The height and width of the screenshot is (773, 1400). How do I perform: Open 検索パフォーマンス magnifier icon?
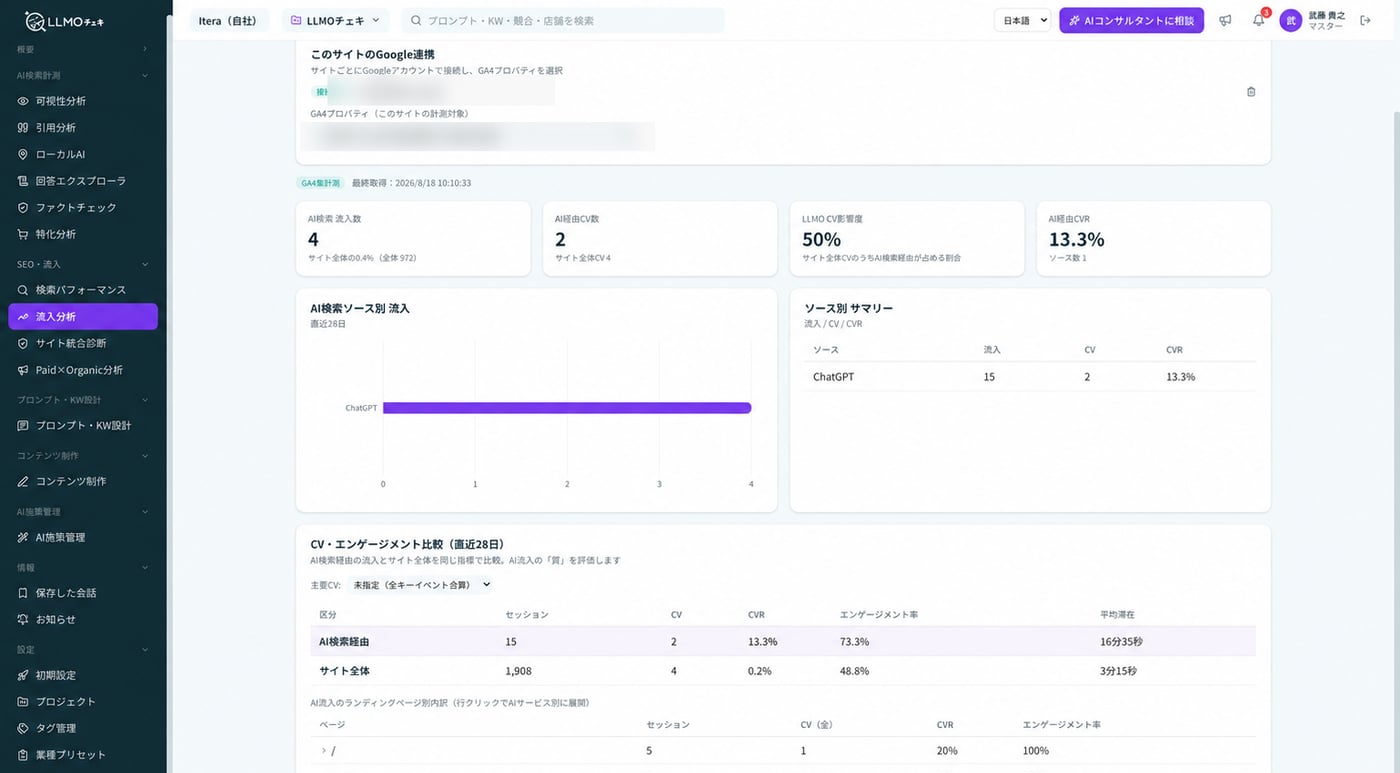23,290
